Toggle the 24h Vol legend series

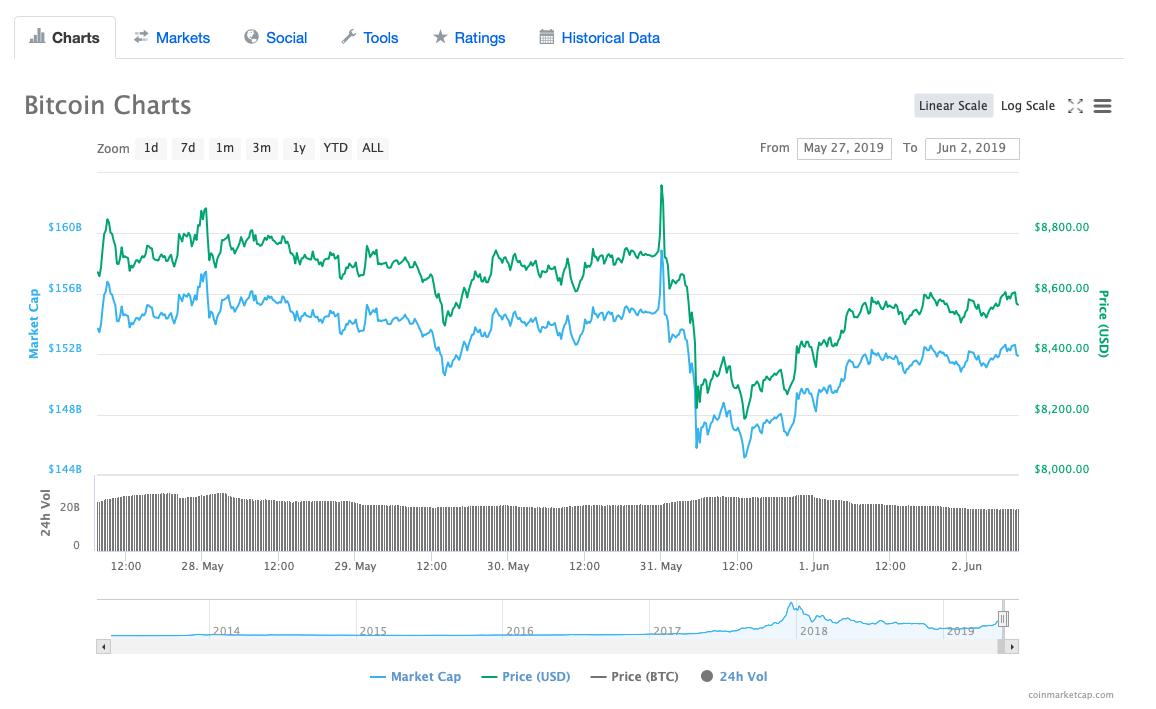[734, 676]
